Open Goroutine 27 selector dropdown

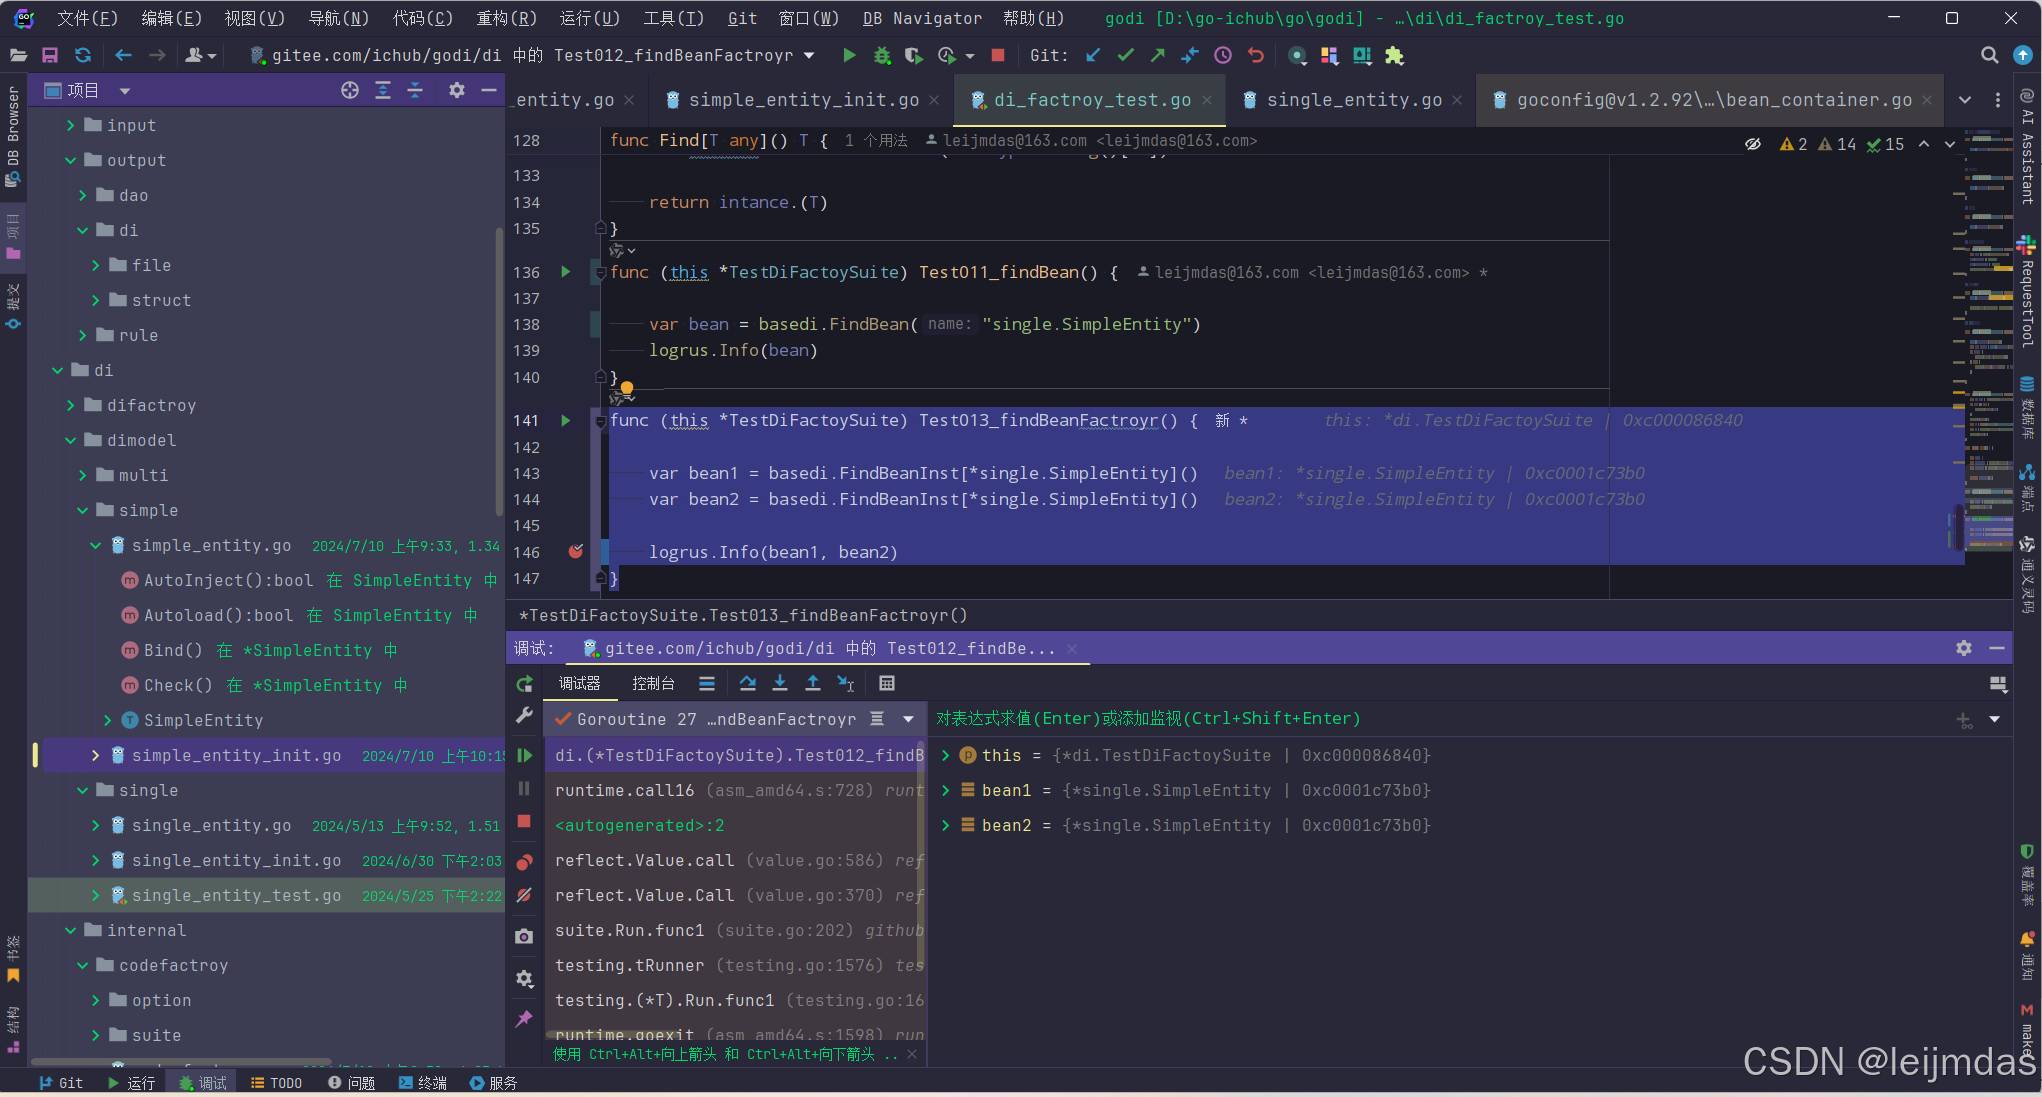tap(908, 719)
